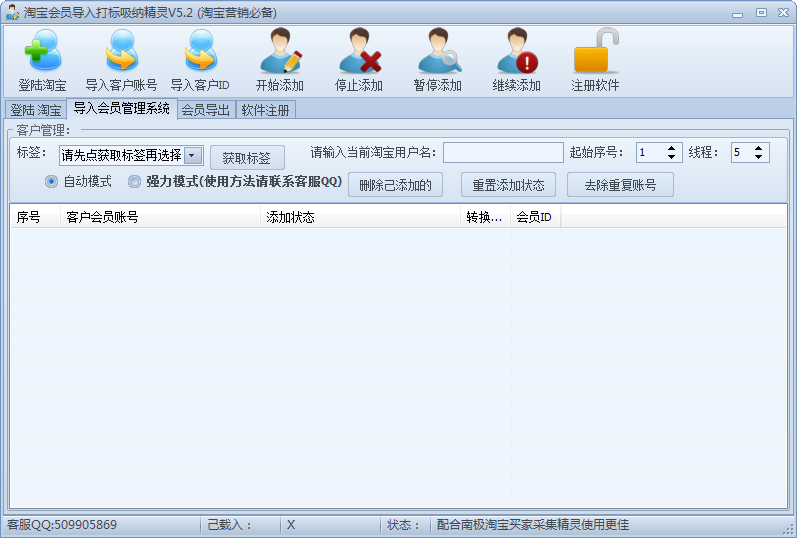Viewport: 797px width, 538px height.
Task: Select 自动模式 radio button
Action: (x=51, y=182)
